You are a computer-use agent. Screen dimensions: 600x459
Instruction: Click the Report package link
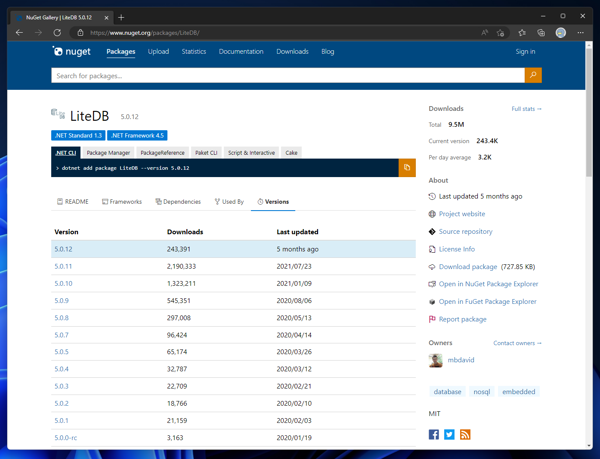click(x=462, y=319)
